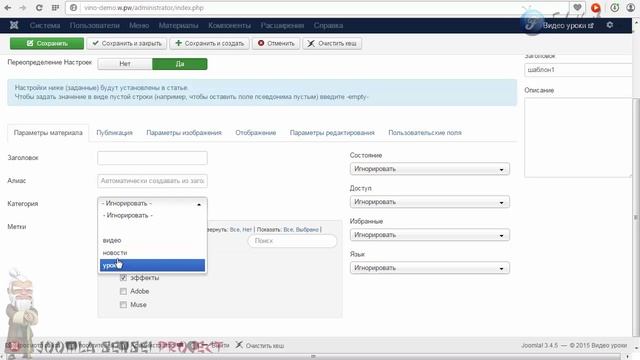
Task: Check the Adobe tag checkbox
Action: pos(123,291)
